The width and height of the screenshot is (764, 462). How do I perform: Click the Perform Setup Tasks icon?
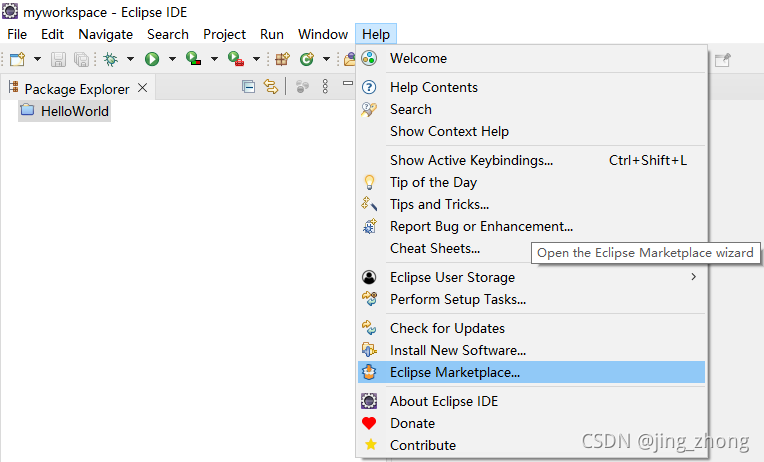tap(369, 298)
